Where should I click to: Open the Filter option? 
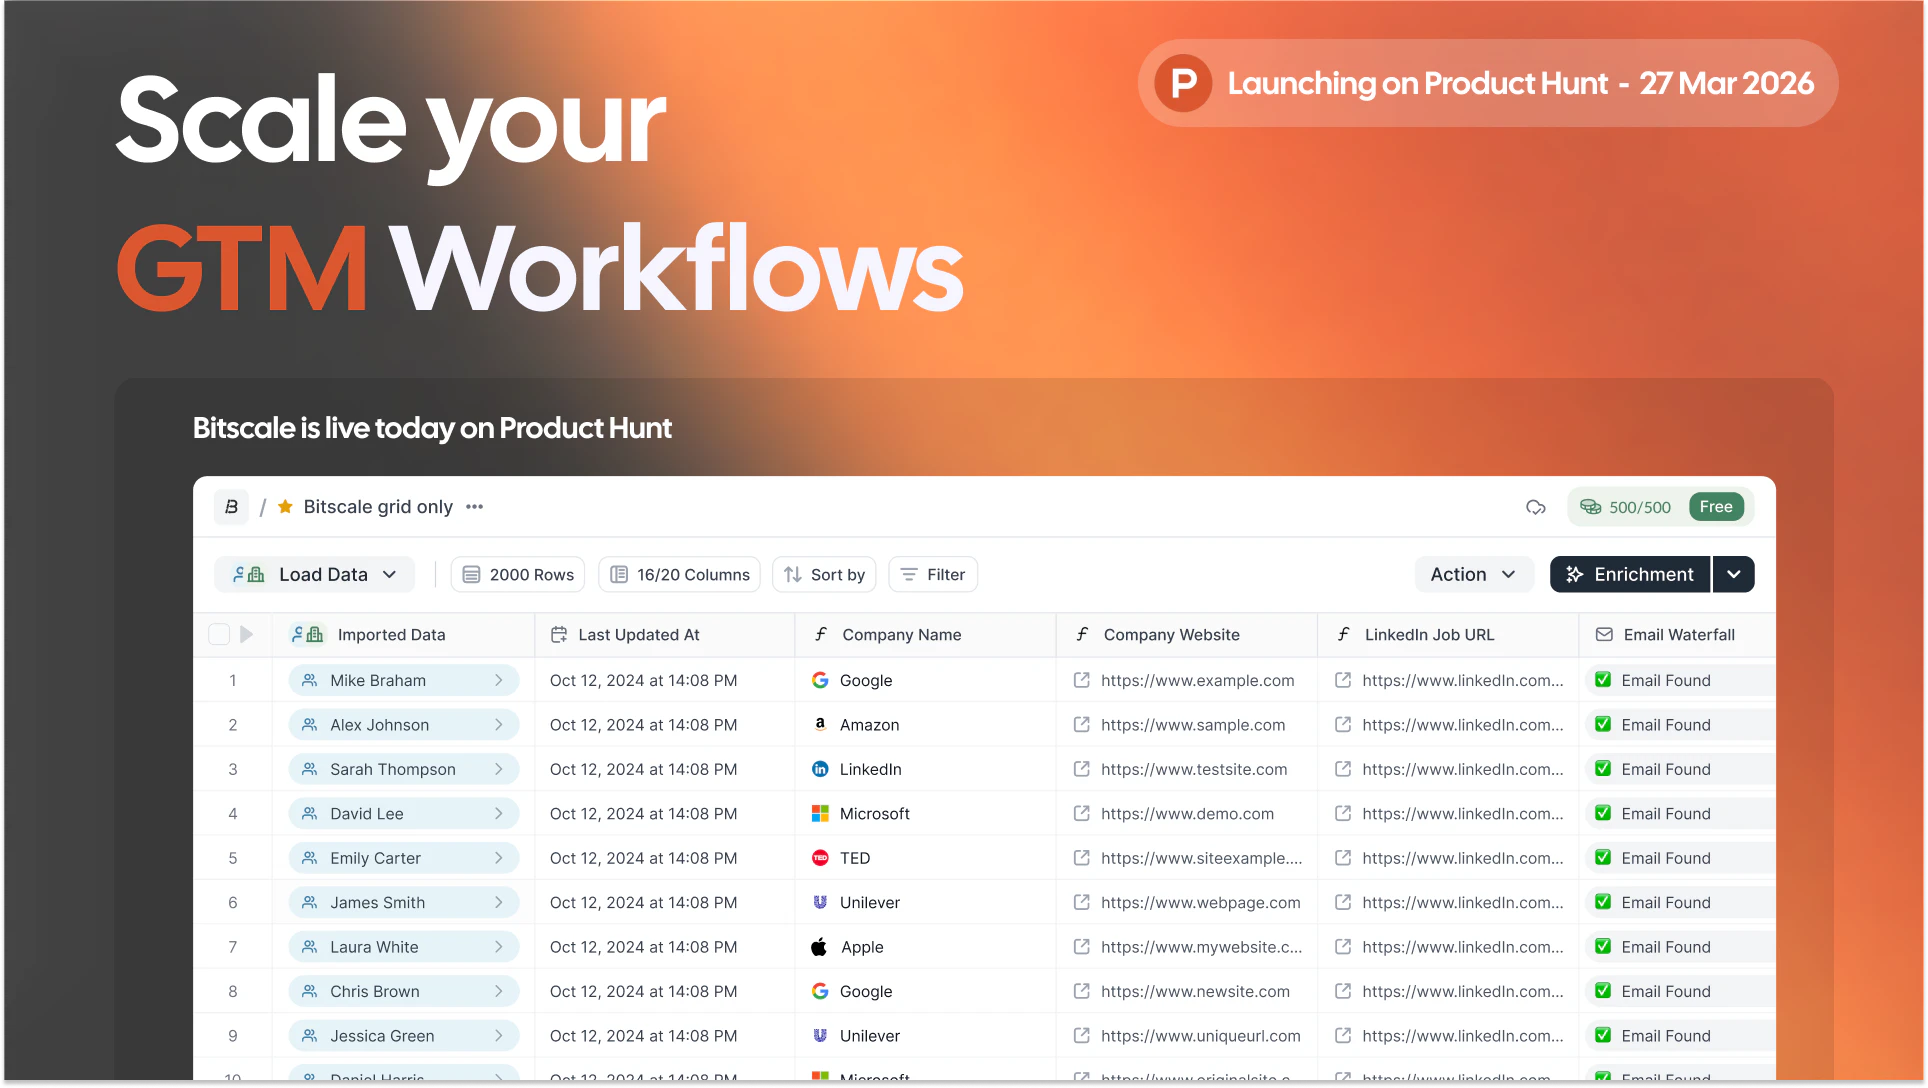[x=932, y=574]
